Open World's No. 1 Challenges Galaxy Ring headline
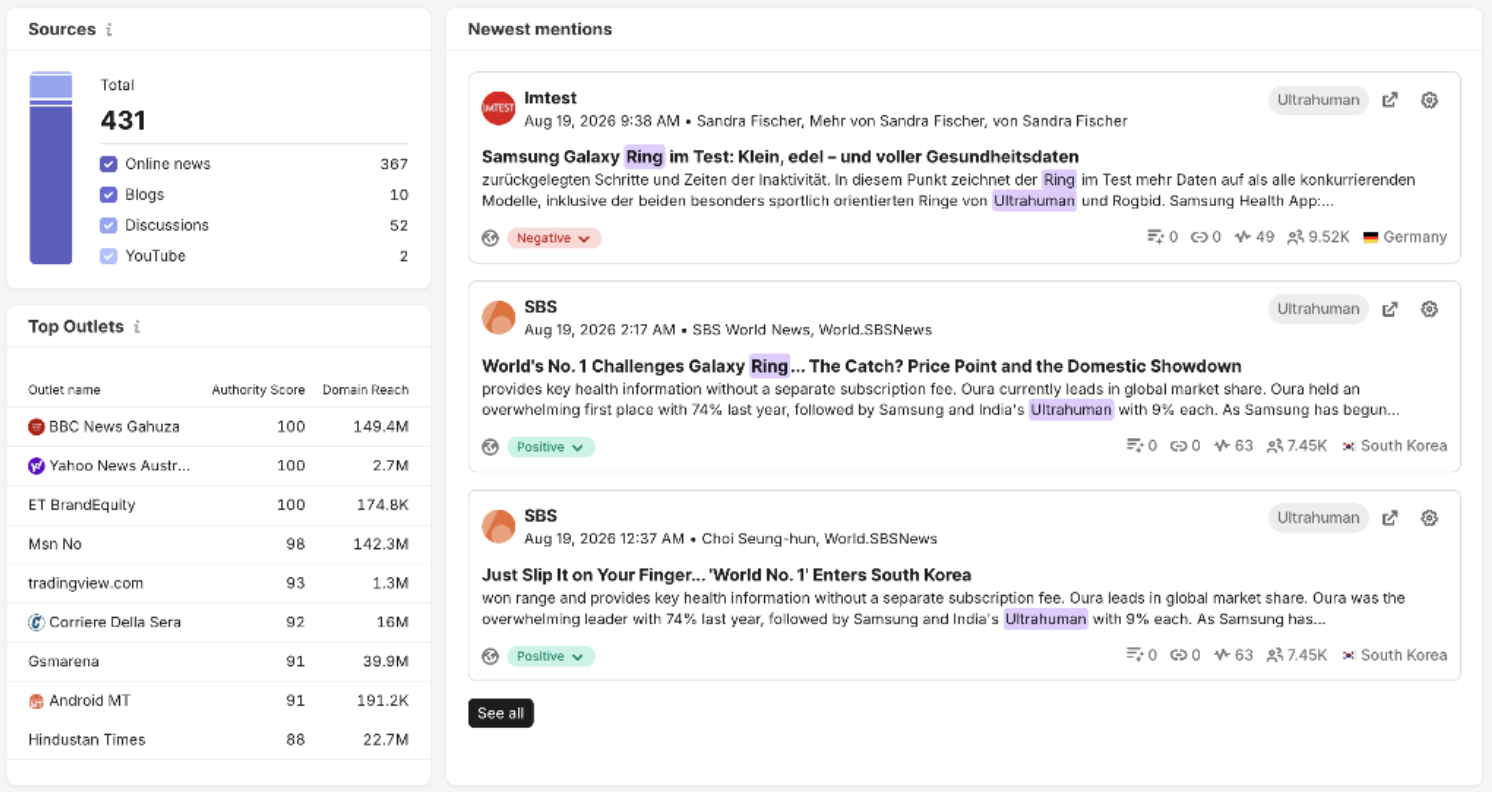 click(862, 366)
